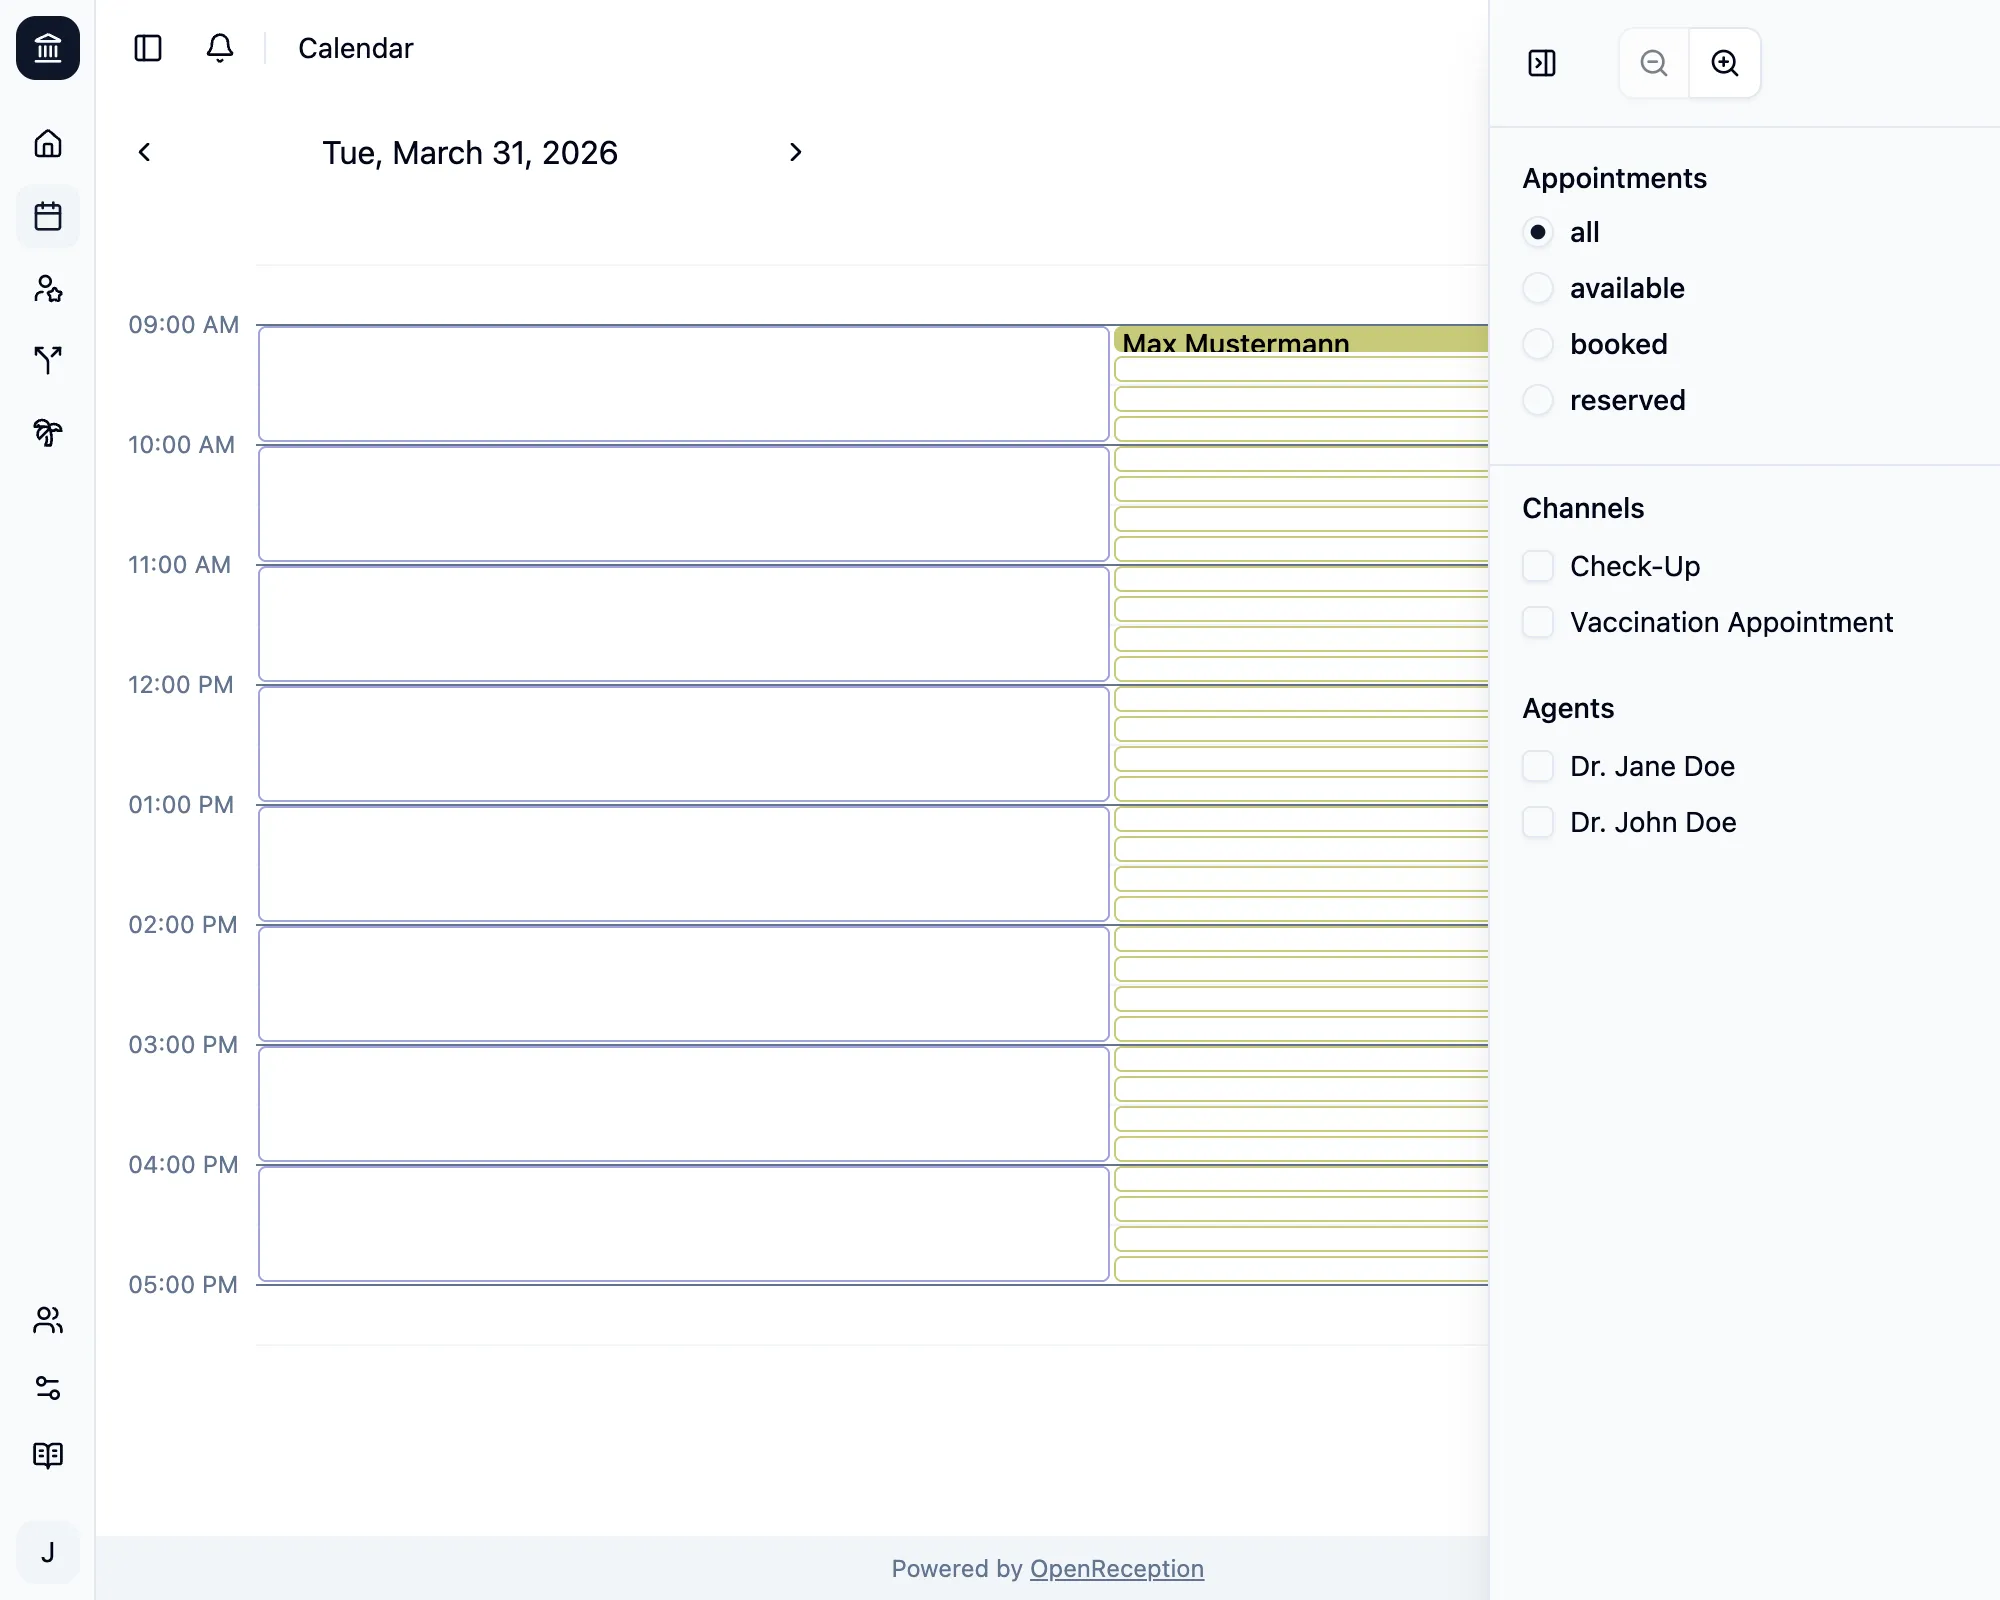
Task: Open the documentation book icon
Action: pos(47,1454)
